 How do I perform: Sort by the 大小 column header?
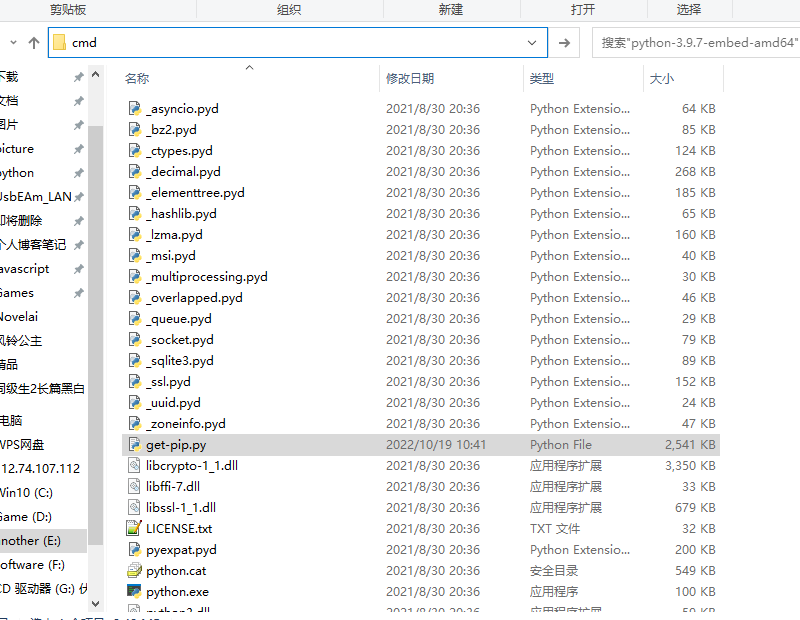661,79
